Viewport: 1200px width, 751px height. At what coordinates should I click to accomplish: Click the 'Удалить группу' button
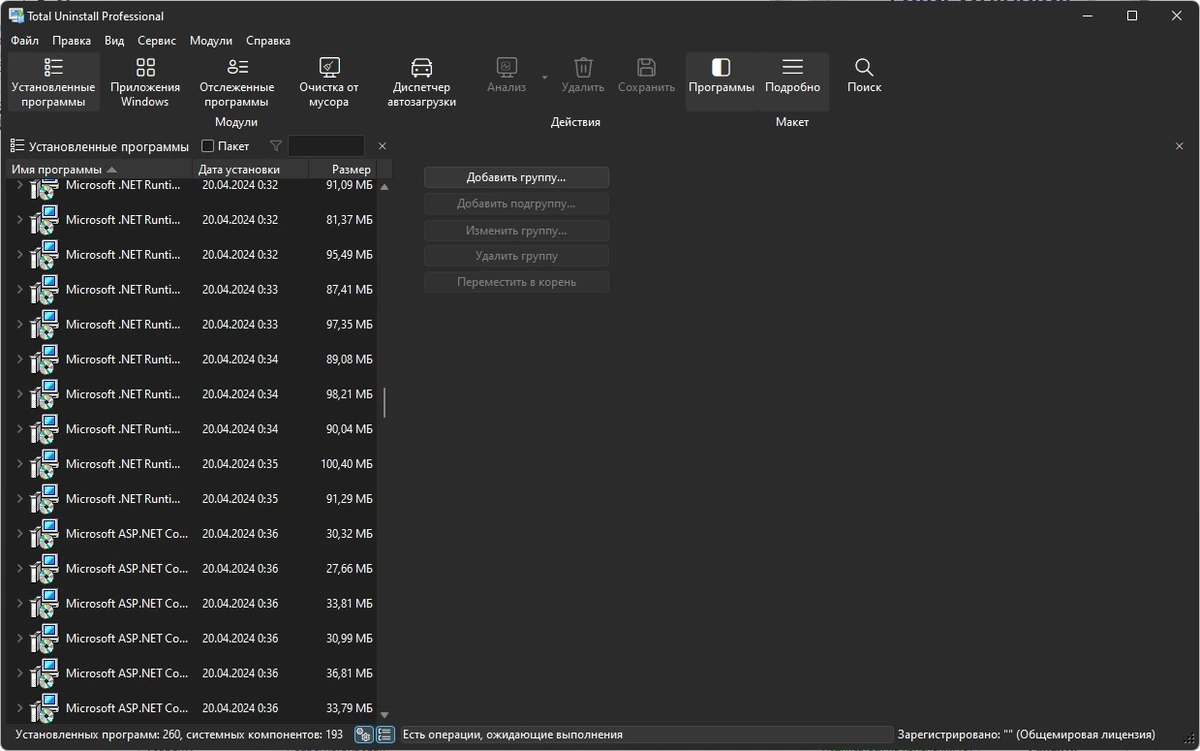[x=516, y=256]
